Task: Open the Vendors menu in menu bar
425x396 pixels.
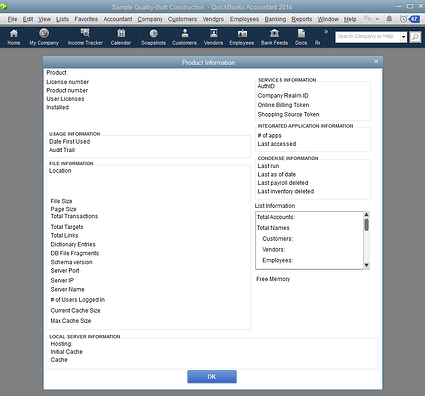Action: tap(213, 19)
